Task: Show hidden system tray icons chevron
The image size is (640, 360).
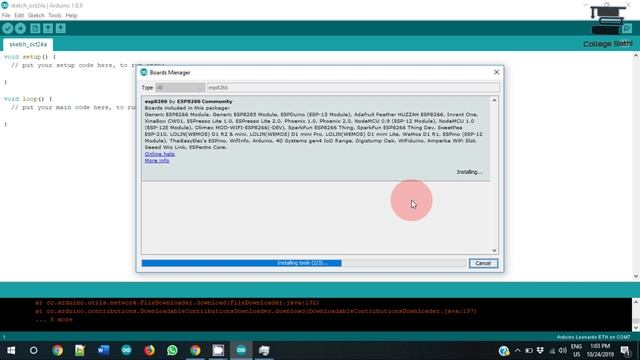Action: [x=518, y=350]
